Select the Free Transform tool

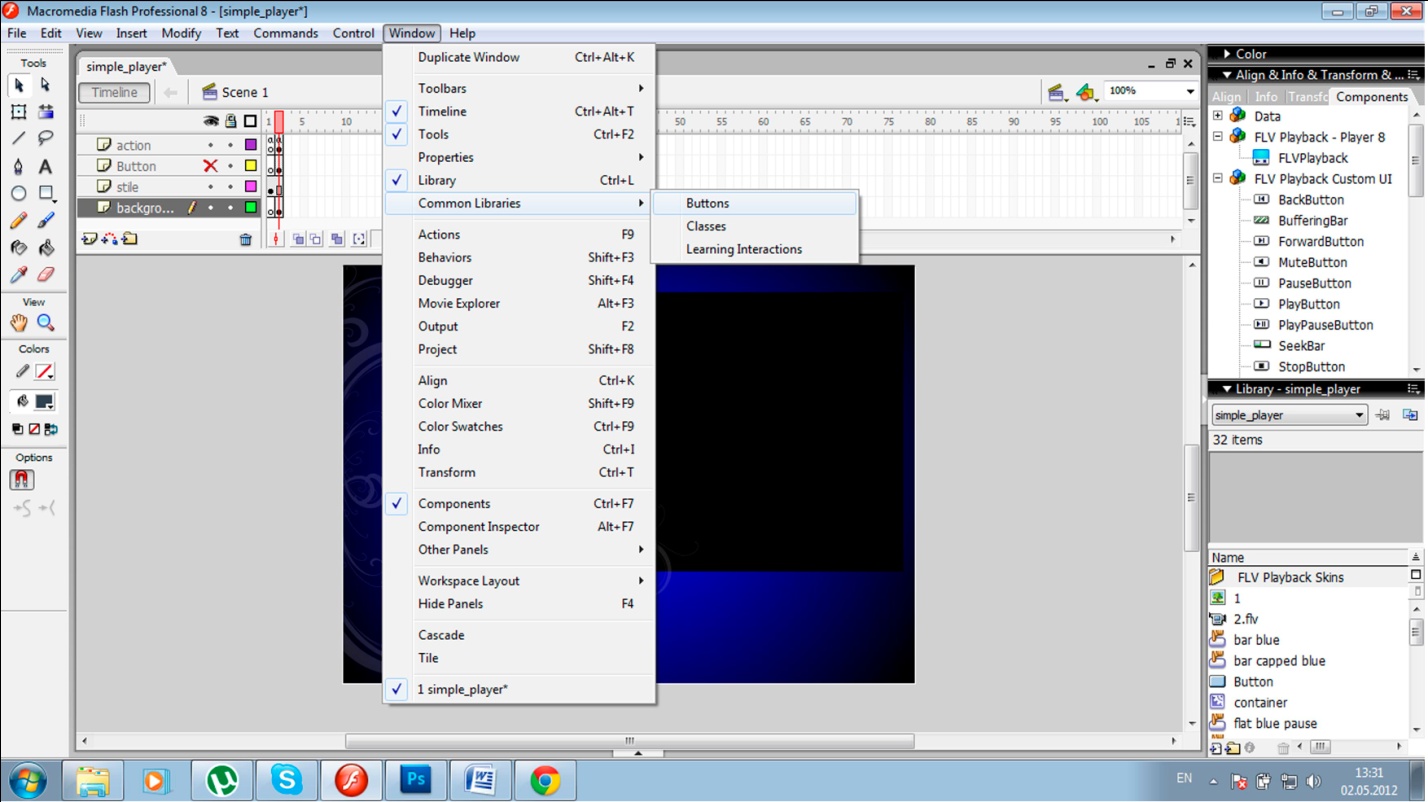(19, 112)
